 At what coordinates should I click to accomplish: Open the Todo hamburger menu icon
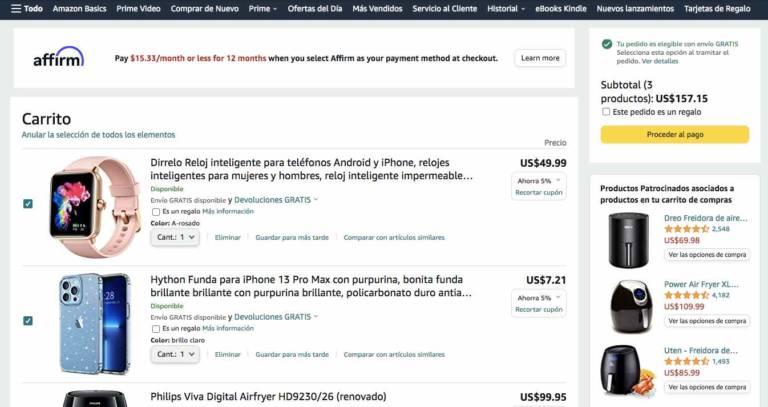(x=16, y=9)
